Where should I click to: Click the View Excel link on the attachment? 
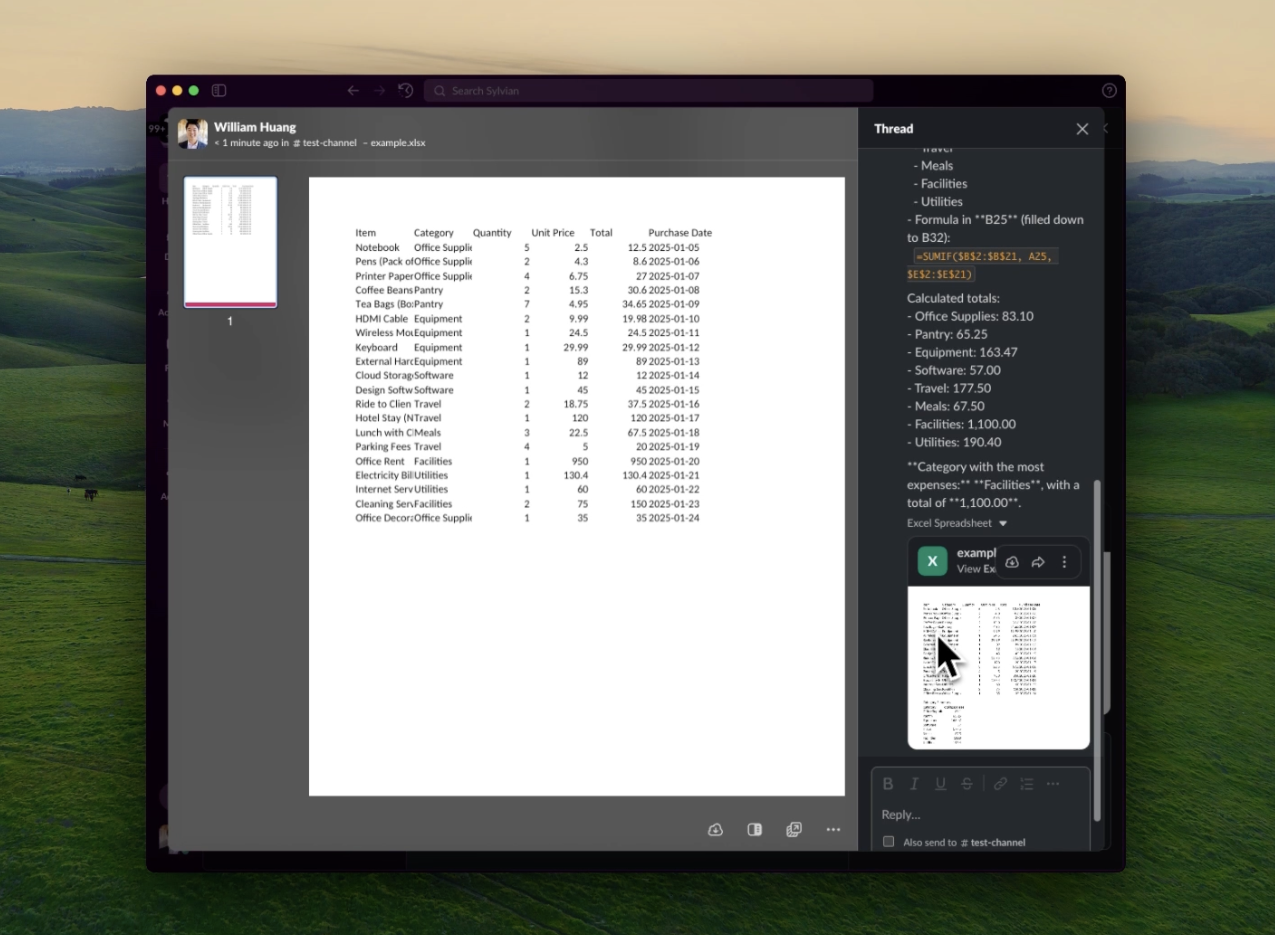tap(975, 570)
